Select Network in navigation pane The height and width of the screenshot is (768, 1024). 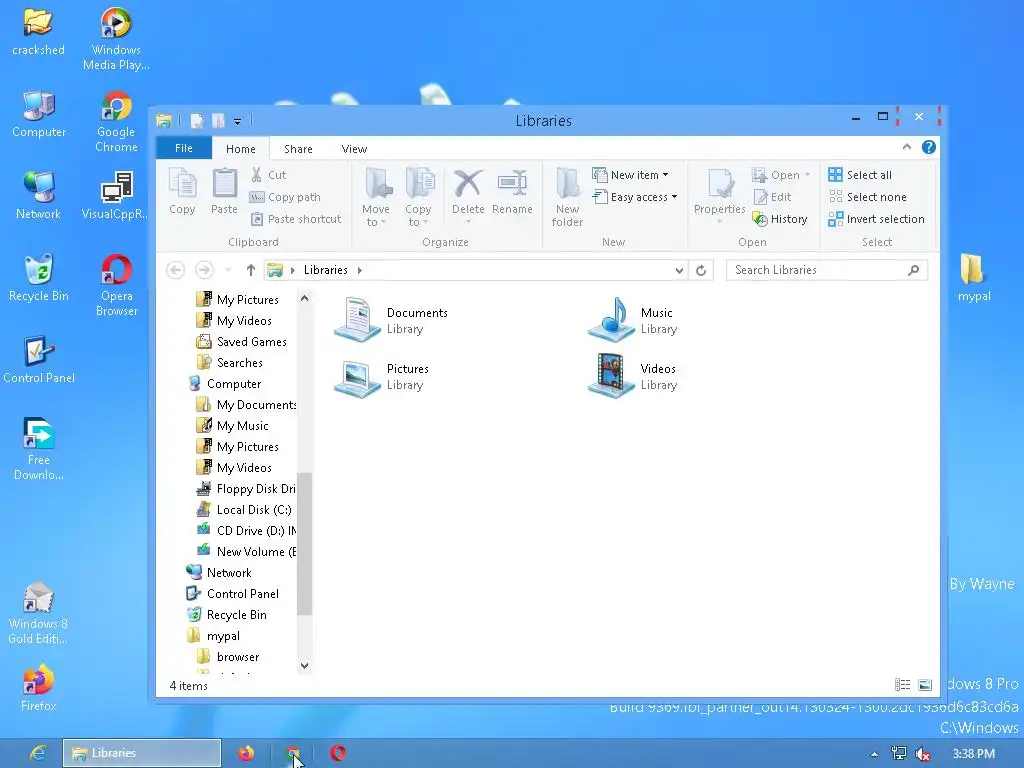pos(219,573)
